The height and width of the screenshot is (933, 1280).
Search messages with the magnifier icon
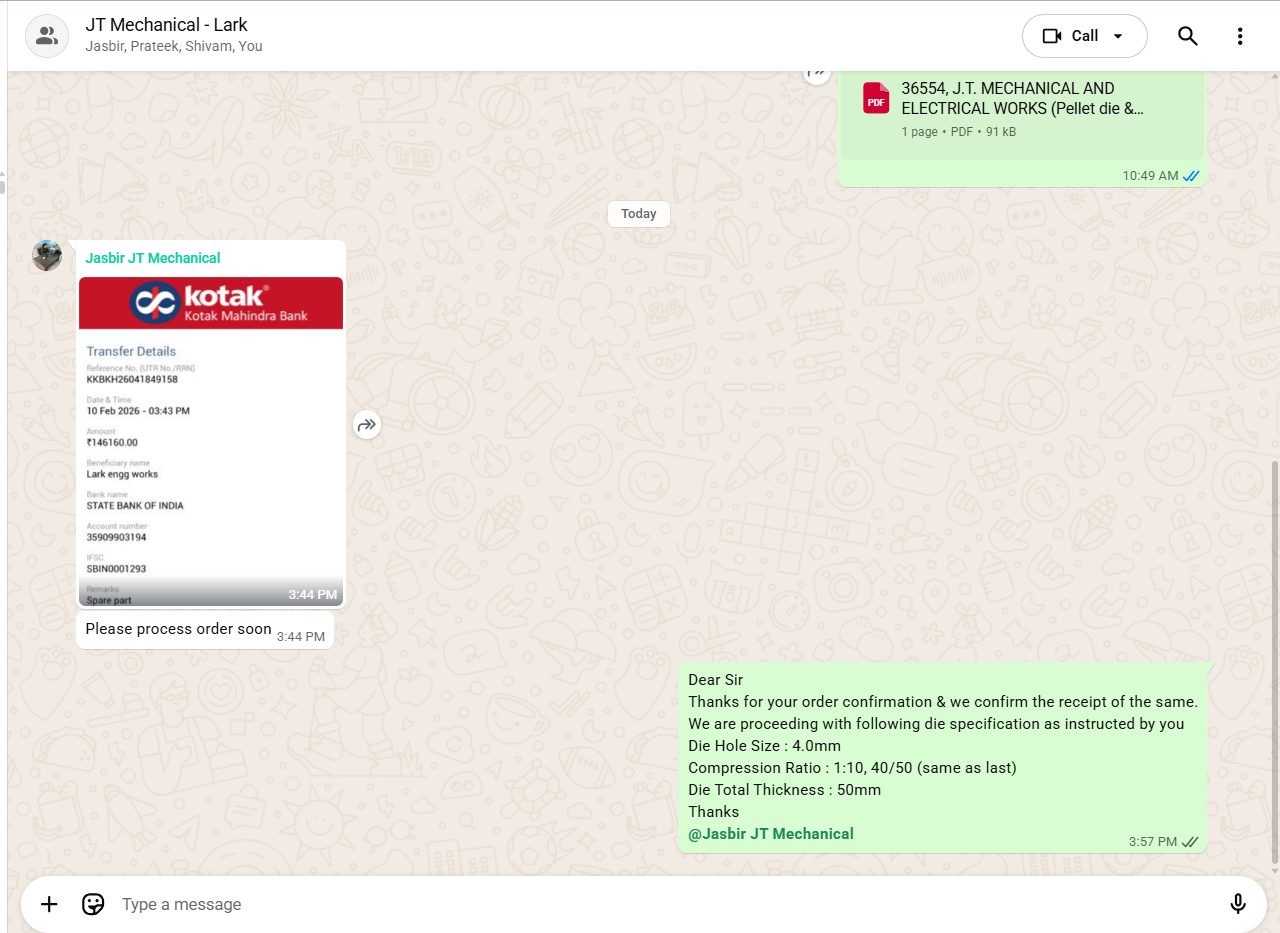[x=1187, y=36]
